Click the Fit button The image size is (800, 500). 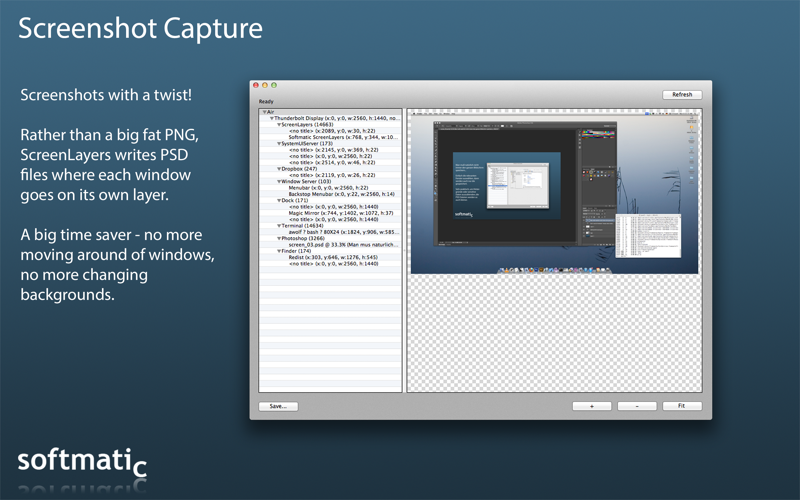coord(682,406)
